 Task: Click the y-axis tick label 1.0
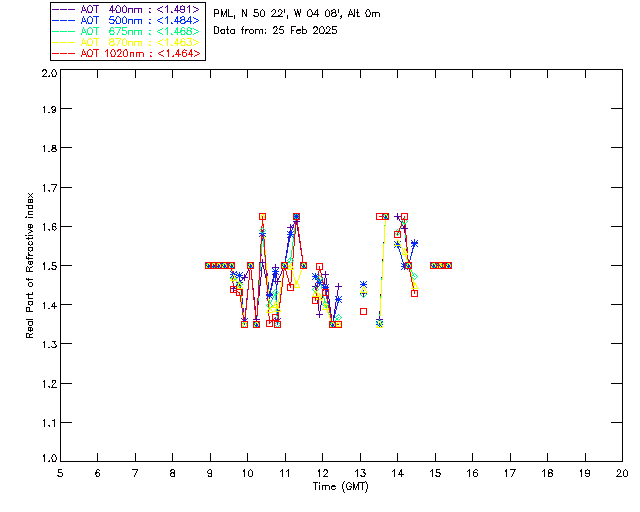pyautogui.click(x=49, y=458)
